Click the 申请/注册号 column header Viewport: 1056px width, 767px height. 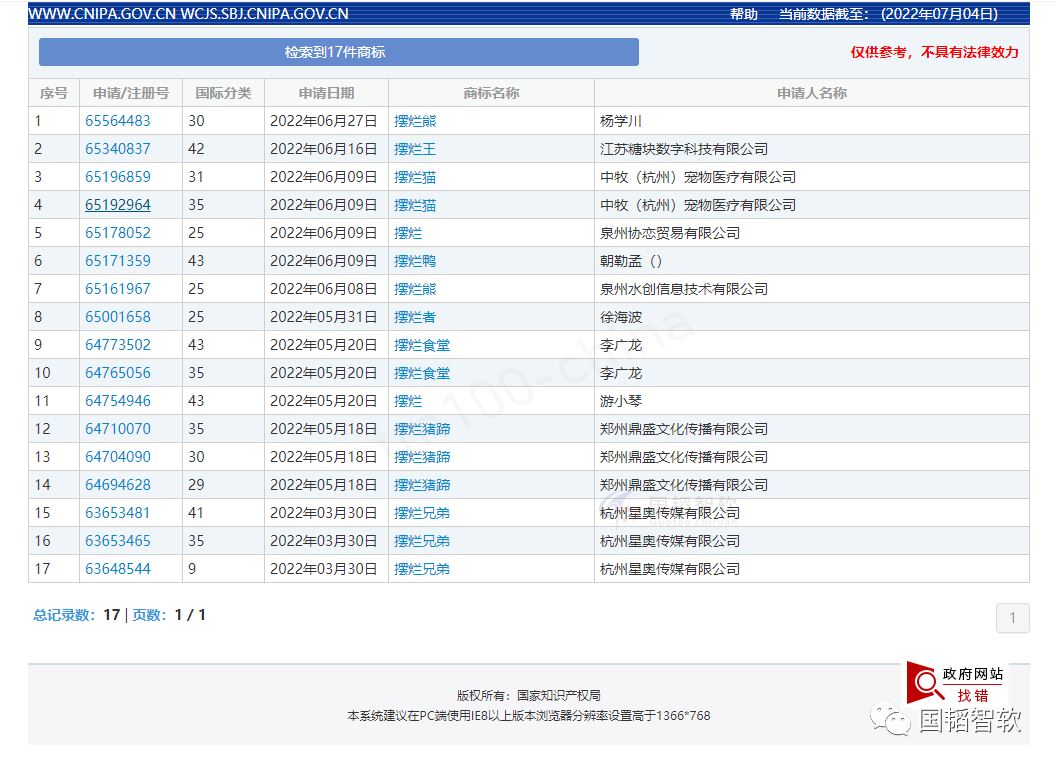pyautogui.click(x=131, y=93)
